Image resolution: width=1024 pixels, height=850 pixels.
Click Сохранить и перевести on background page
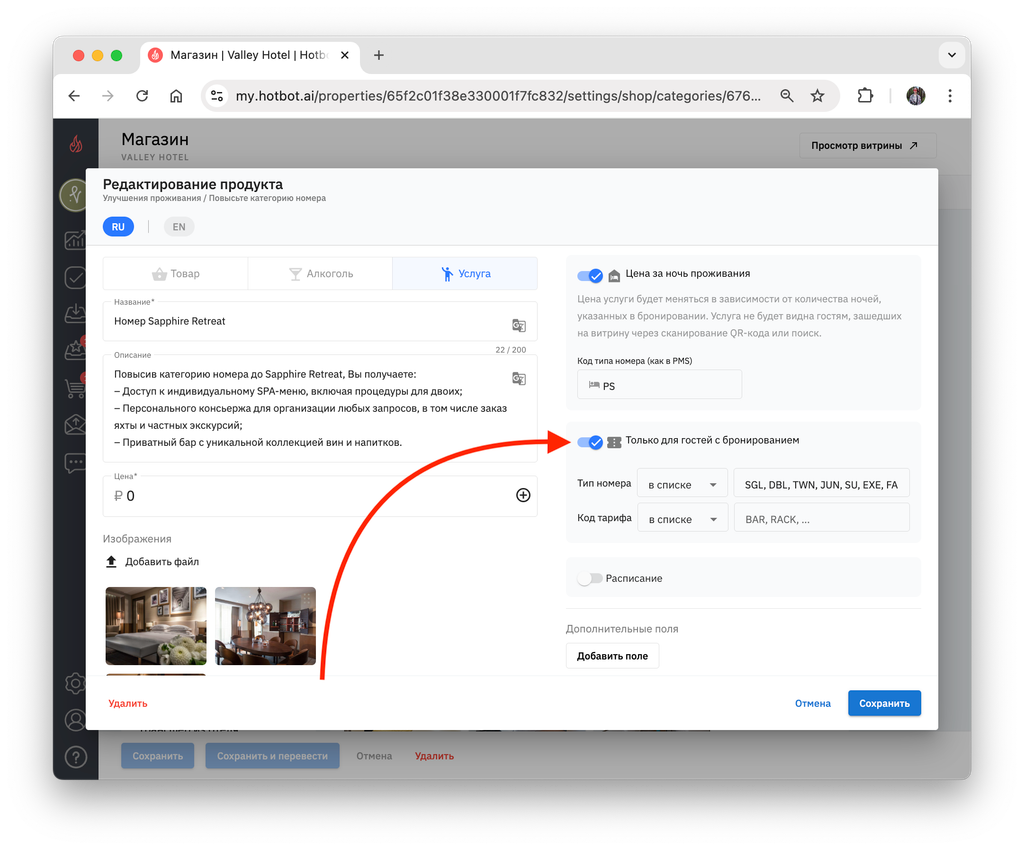point(272,756)
